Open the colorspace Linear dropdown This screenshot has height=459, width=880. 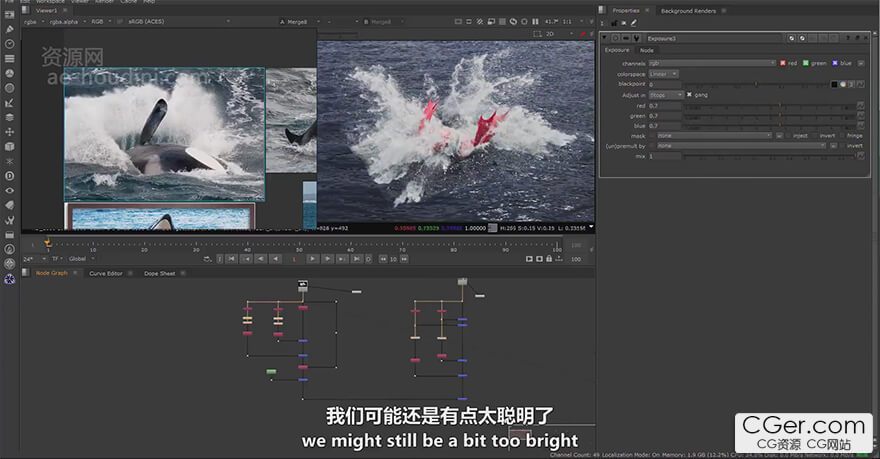pos(664,73)
